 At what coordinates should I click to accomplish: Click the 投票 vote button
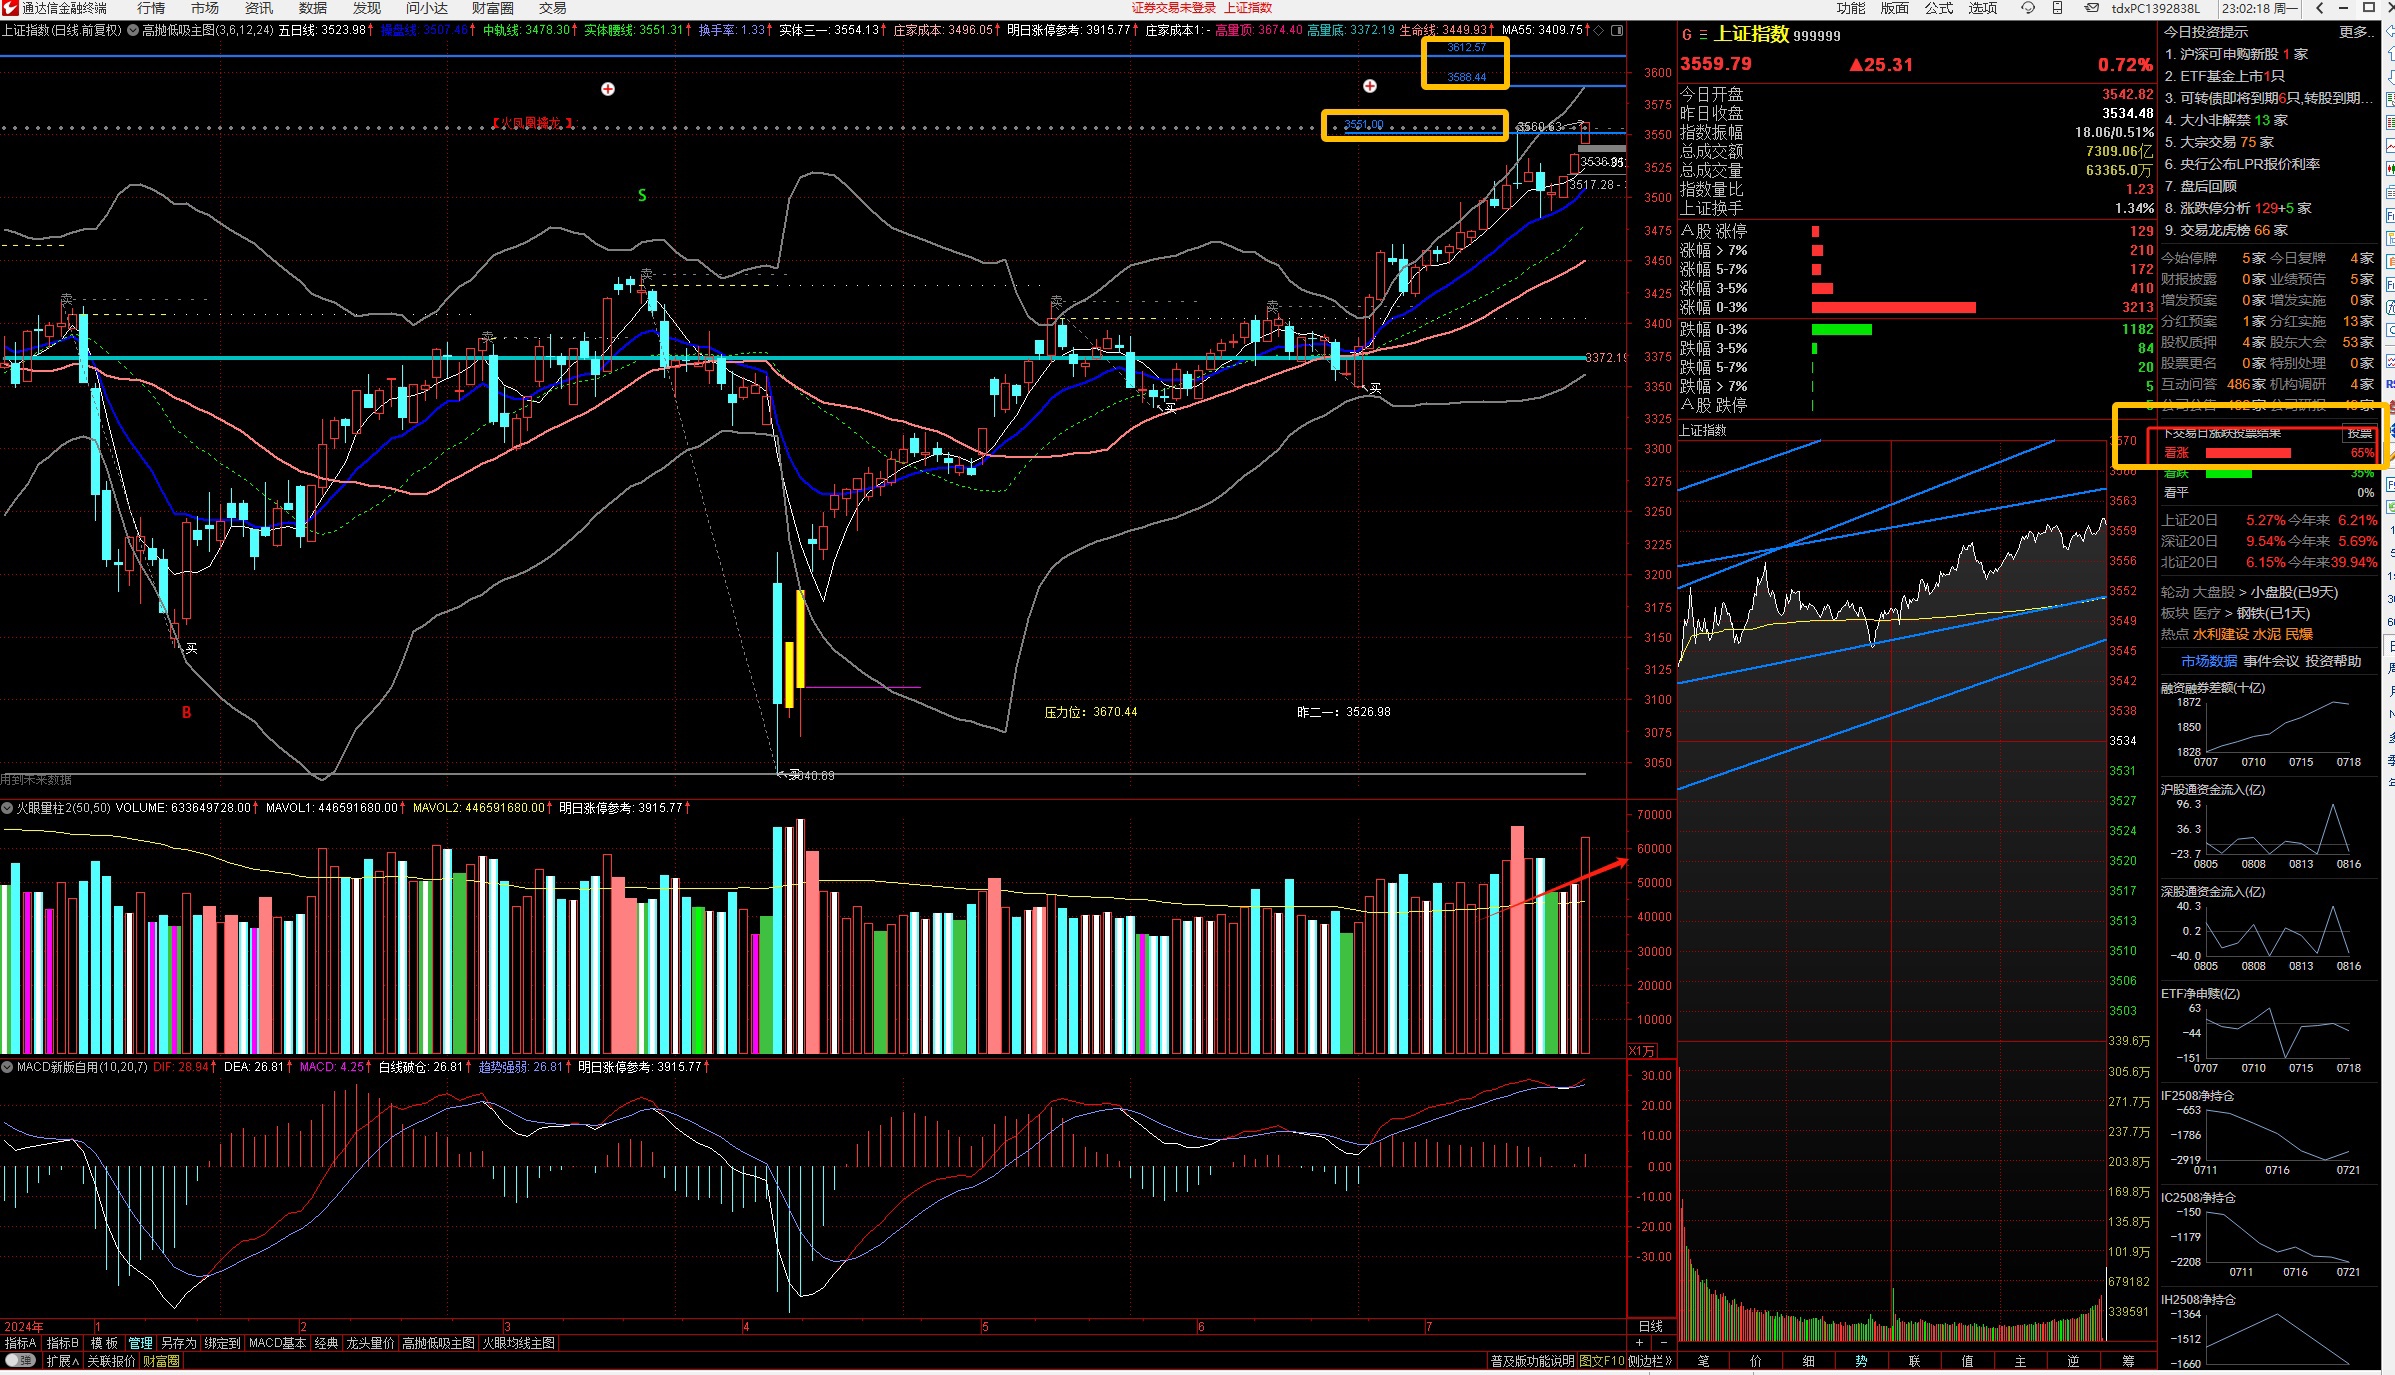coord(2360,434)
